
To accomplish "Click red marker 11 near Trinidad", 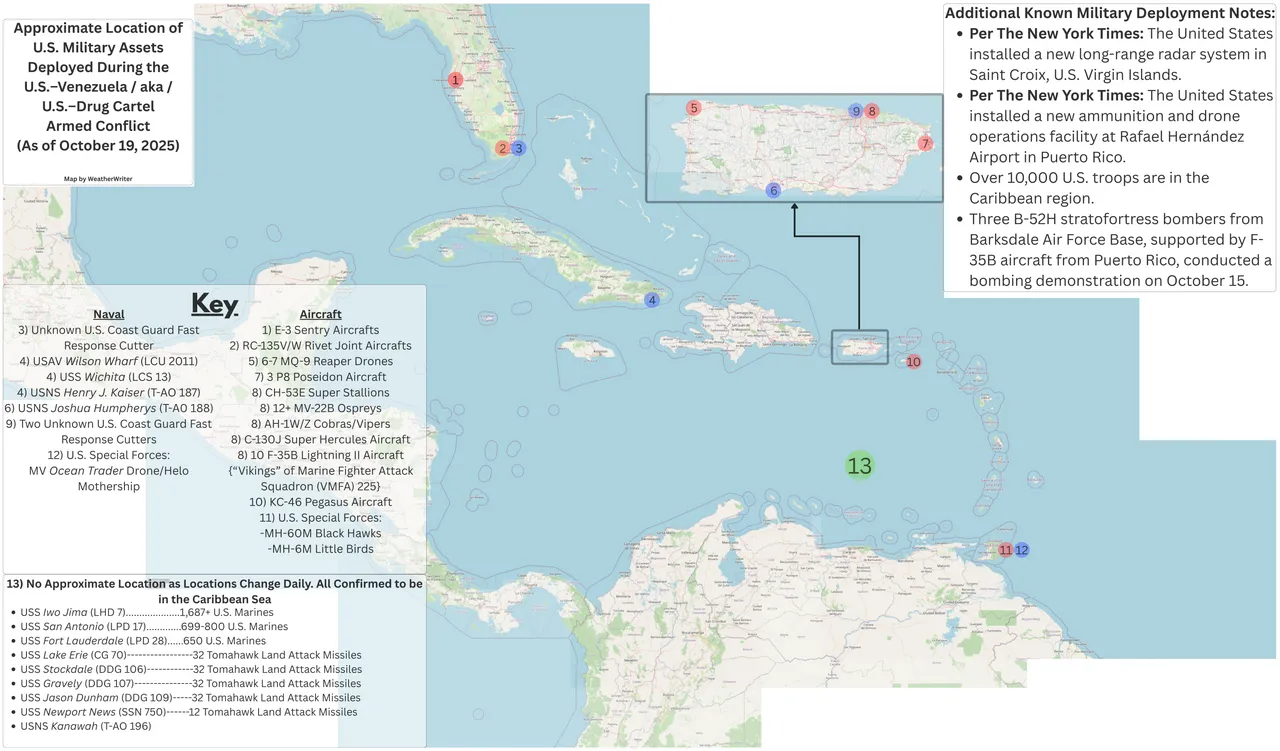I will point(1005,550).
